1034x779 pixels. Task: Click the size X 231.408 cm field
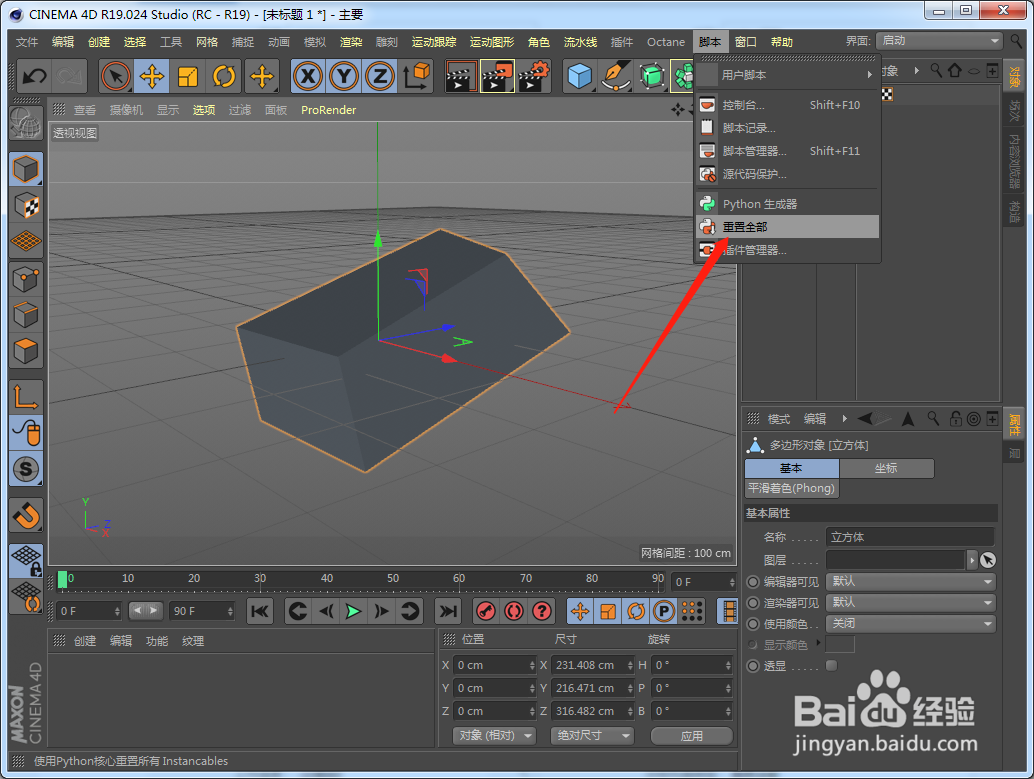click(592, 665)
